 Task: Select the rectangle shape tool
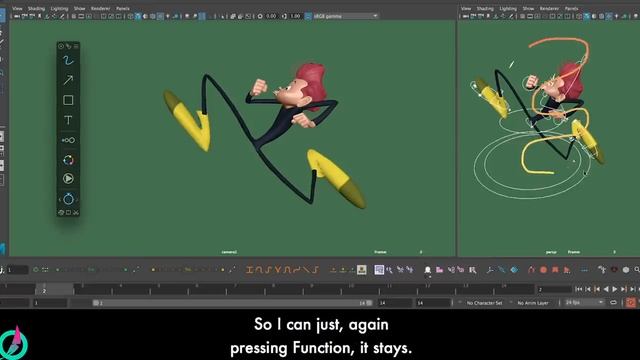point(68,100)
